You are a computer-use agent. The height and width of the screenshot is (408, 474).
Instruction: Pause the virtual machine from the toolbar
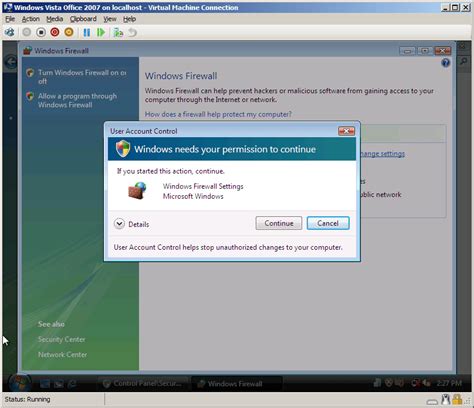pyautogui.click(x=87, y=32)
